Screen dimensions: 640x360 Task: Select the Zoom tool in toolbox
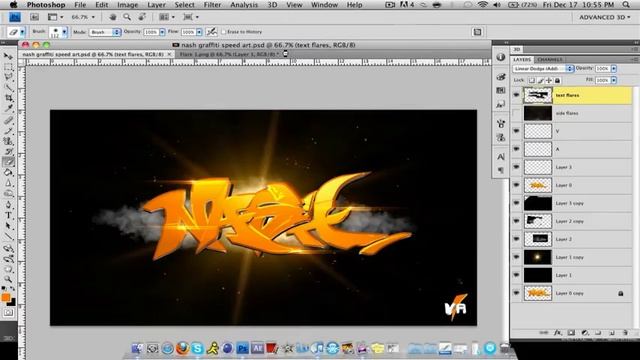pos(8,279)
